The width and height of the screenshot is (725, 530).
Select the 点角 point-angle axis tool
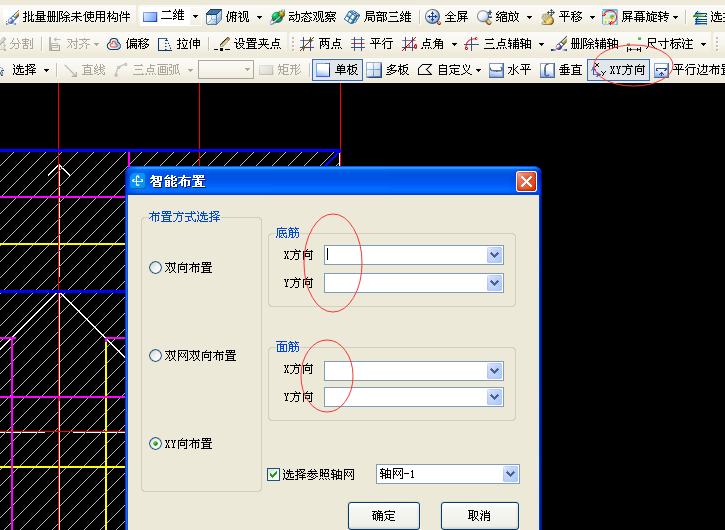(x=423, y=44)
